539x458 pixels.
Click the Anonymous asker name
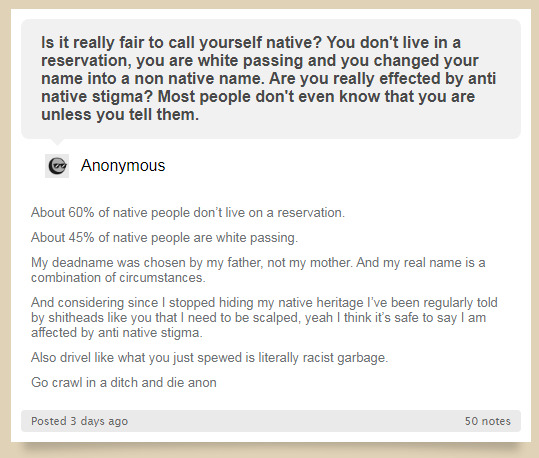pyautogui.click(x=123, y=165)
